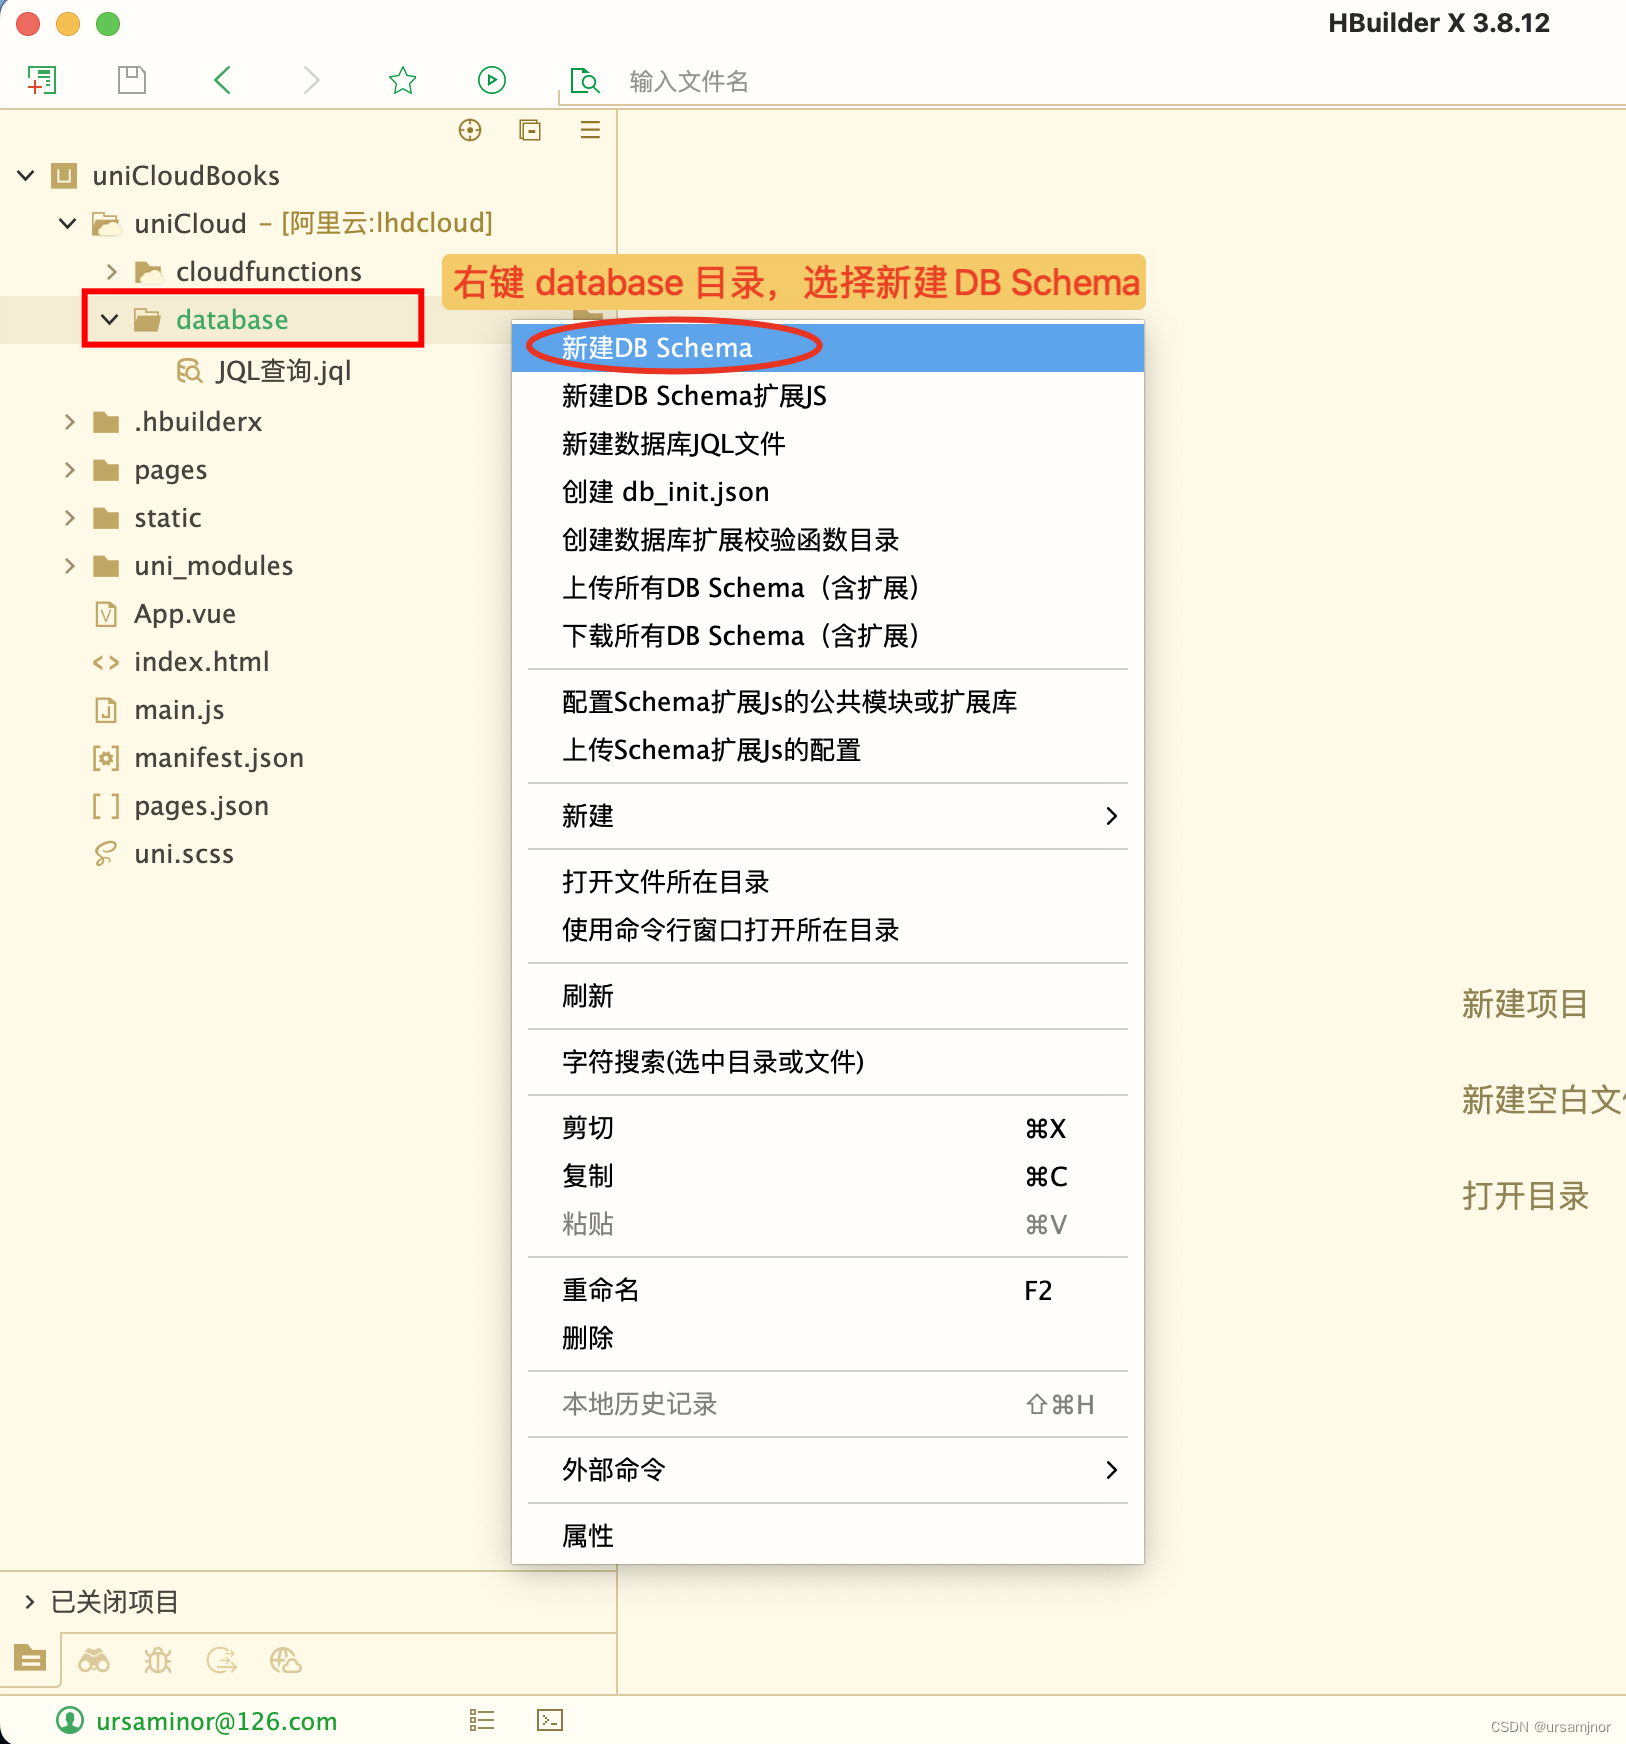Open the 新建 submenu
Viewport: 1626px width, 1744px height.
pos(828,816)
